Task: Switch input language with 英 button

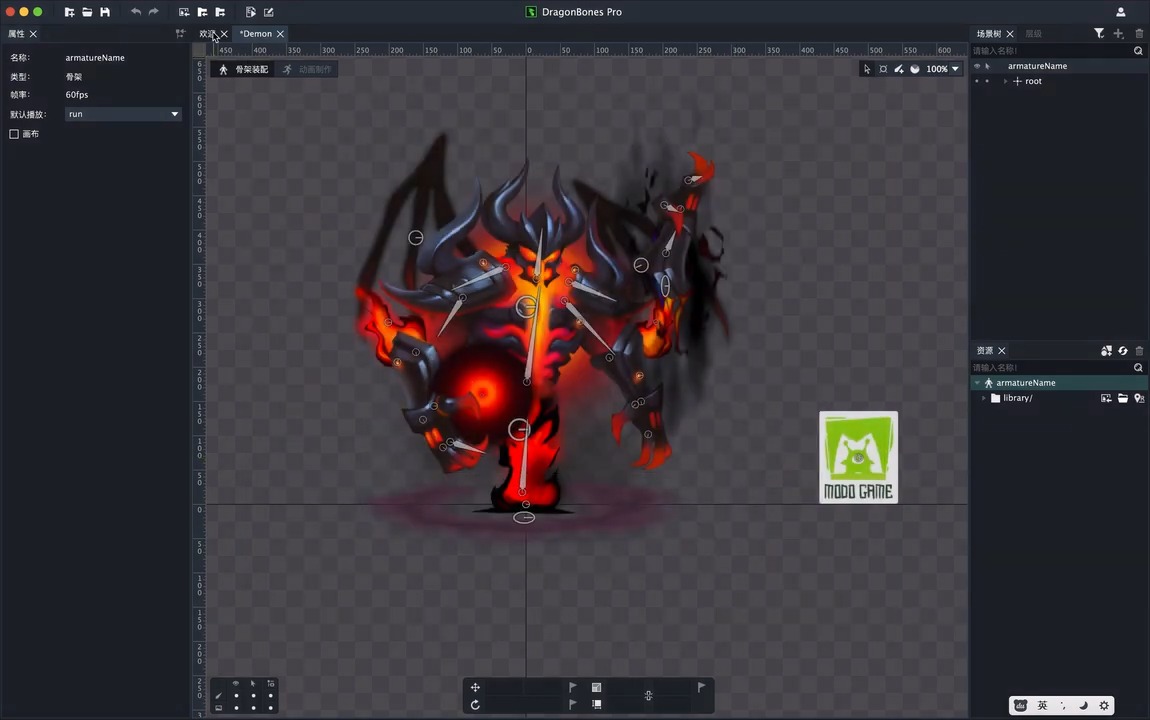Action: 1042,705
